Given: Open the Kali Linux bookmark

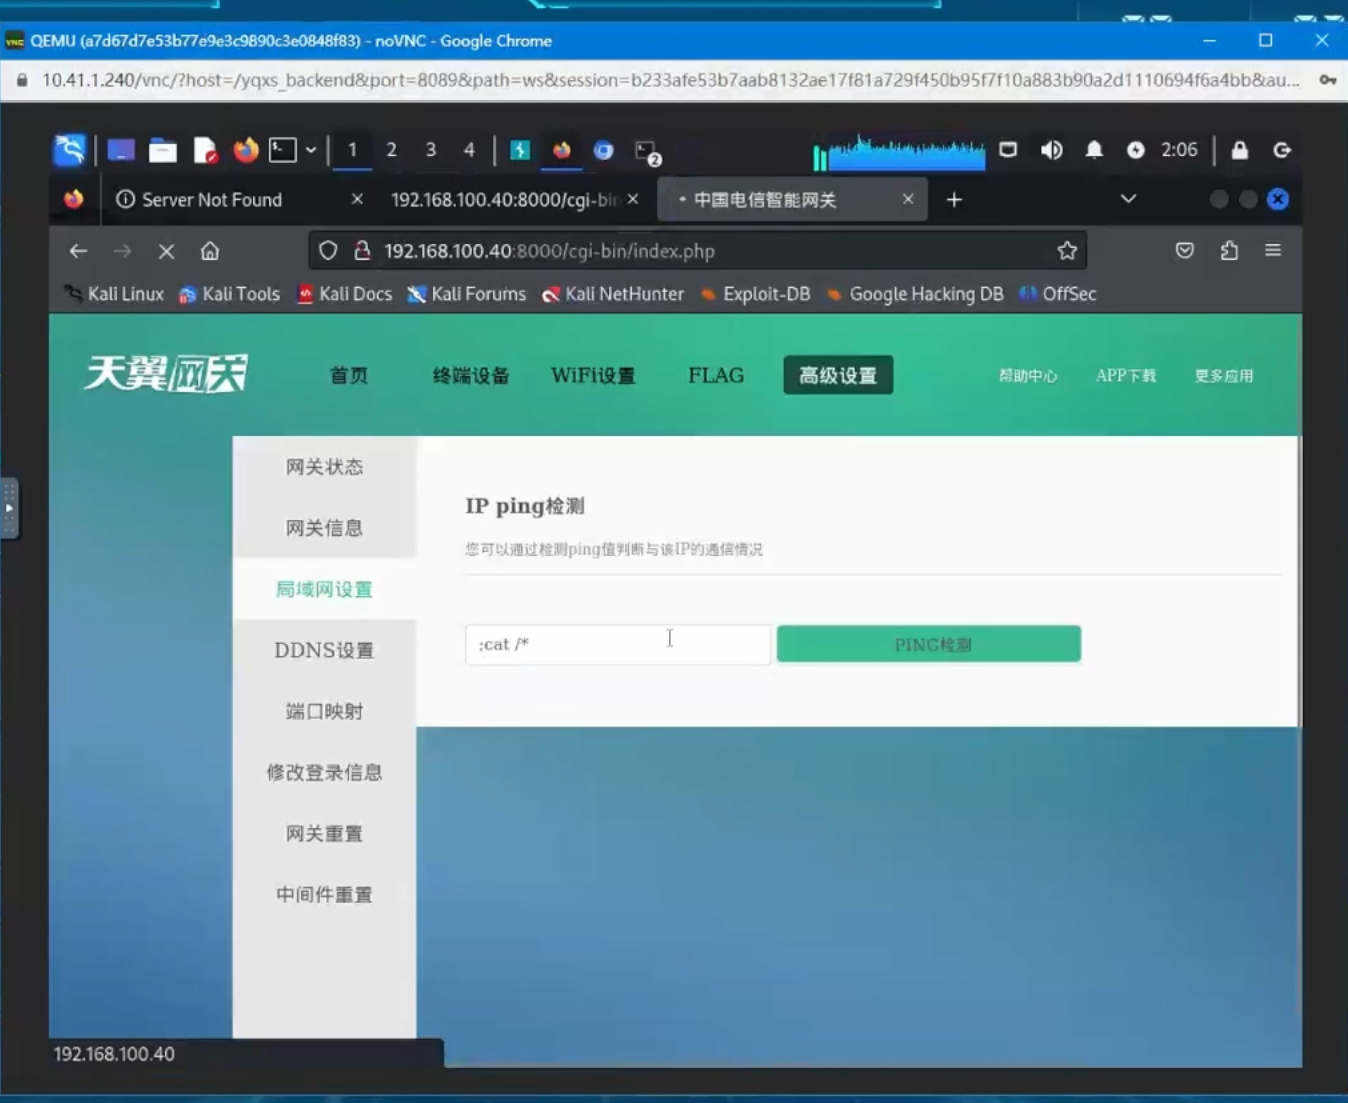Looking at the screenshot, I should [114, 294].
